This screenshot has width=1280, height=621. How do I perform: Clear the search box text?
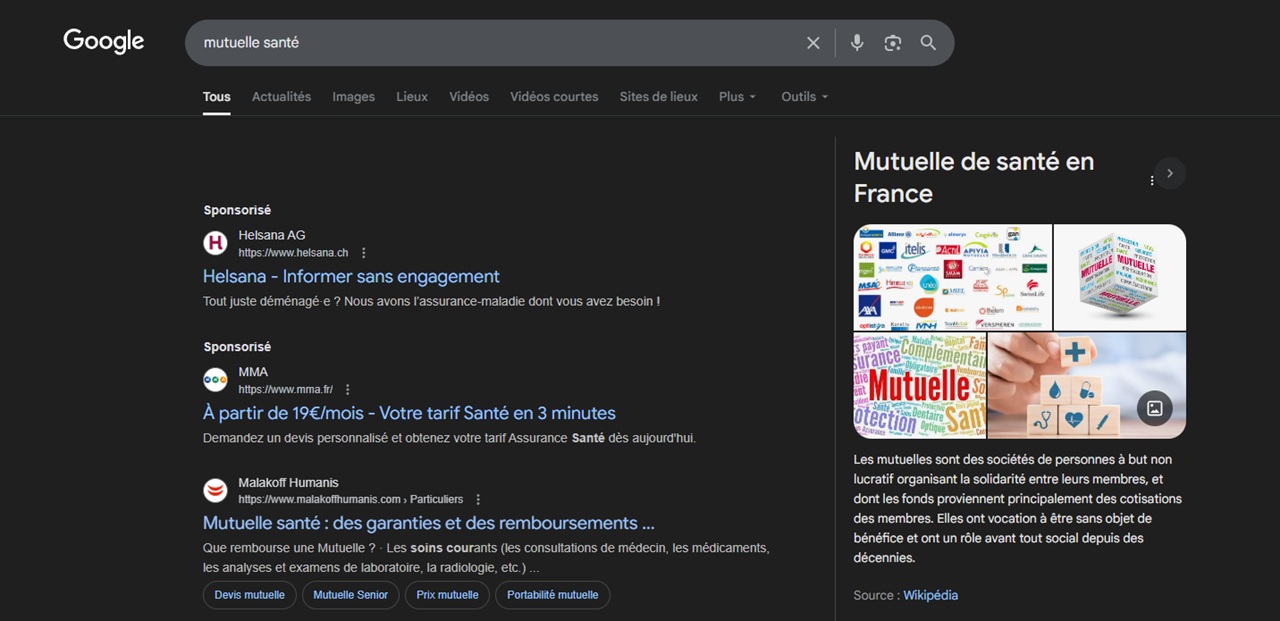813,43
